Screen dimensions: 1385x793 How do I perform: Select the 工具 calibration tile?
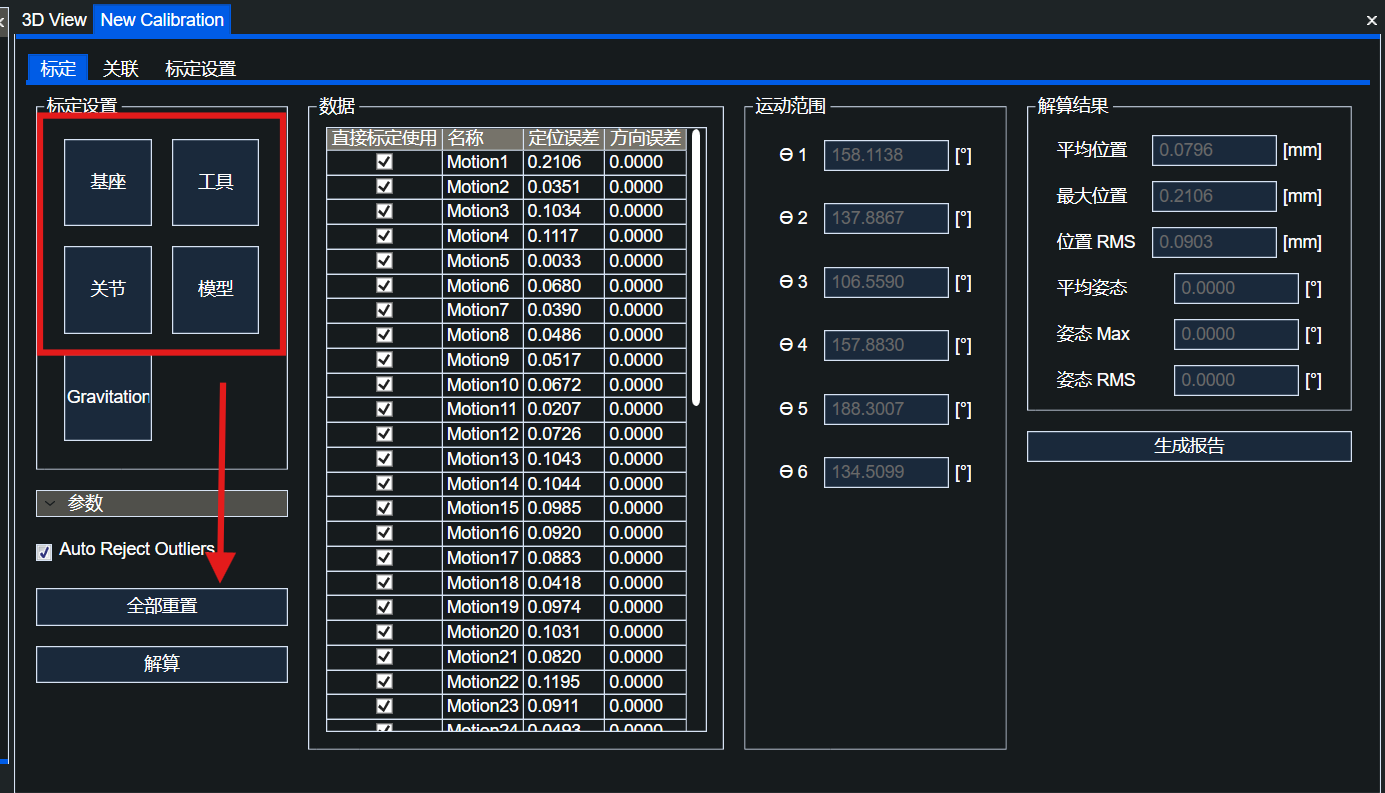[215, 182]
